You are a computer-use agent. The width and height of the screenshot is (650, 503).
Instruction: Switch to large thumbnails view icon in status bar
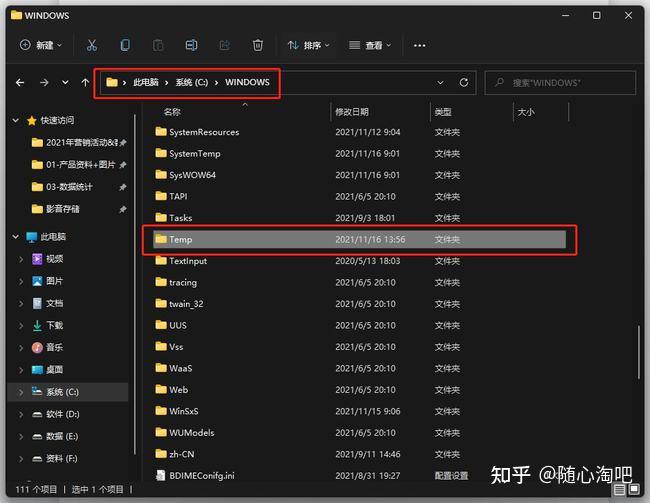click(634, 490)
